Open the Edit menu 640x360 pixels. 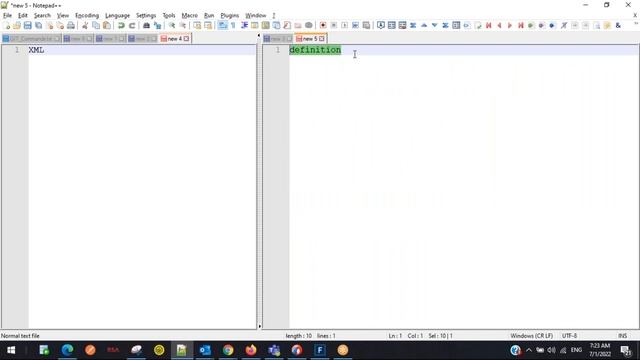22,15
